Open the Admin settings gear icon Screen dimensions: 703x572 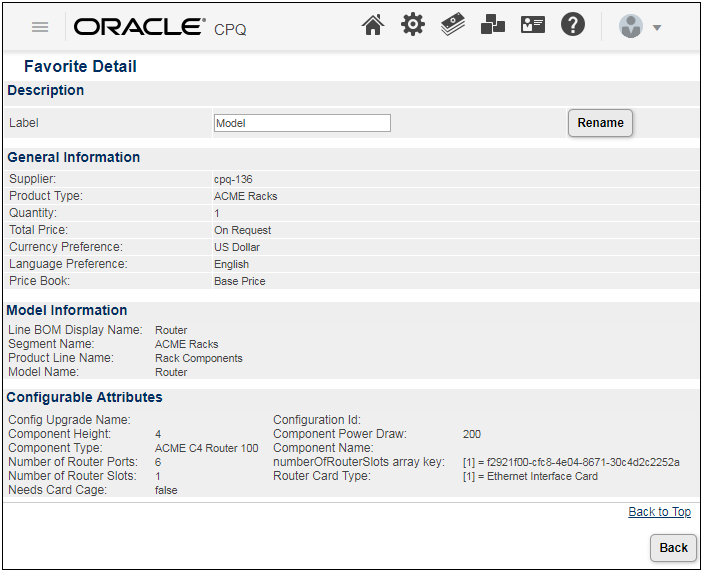(x=412, y=24)
